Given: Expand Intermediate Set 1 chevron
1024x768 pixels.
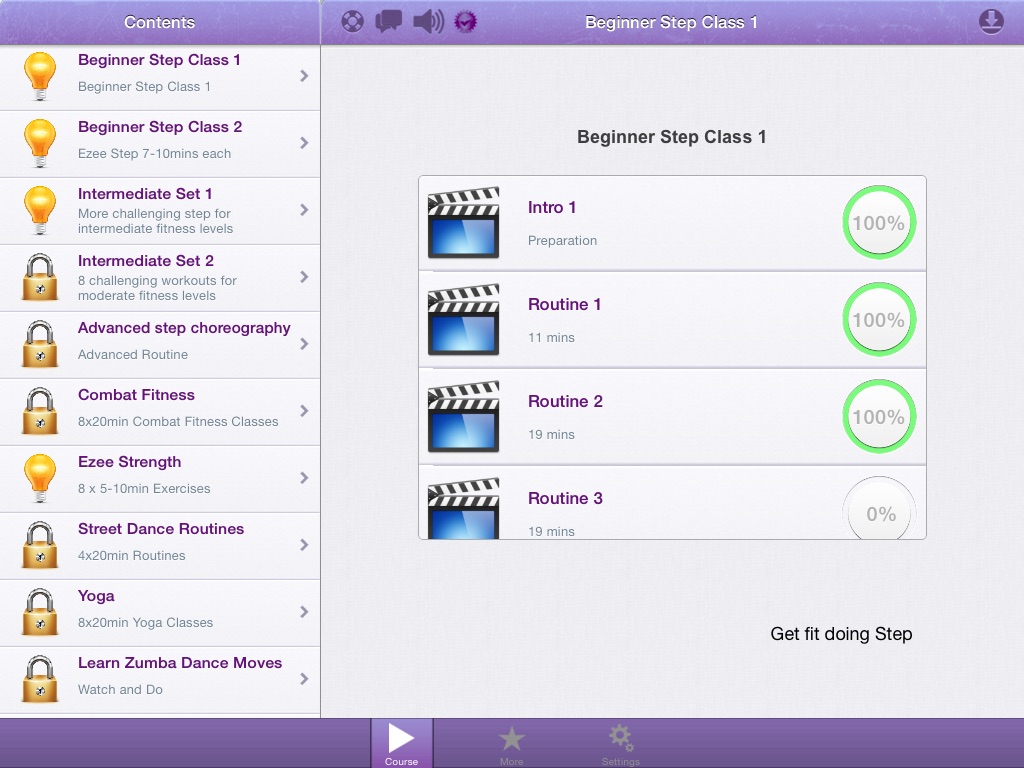Looking at the screenshot, I should pos(304,210).
